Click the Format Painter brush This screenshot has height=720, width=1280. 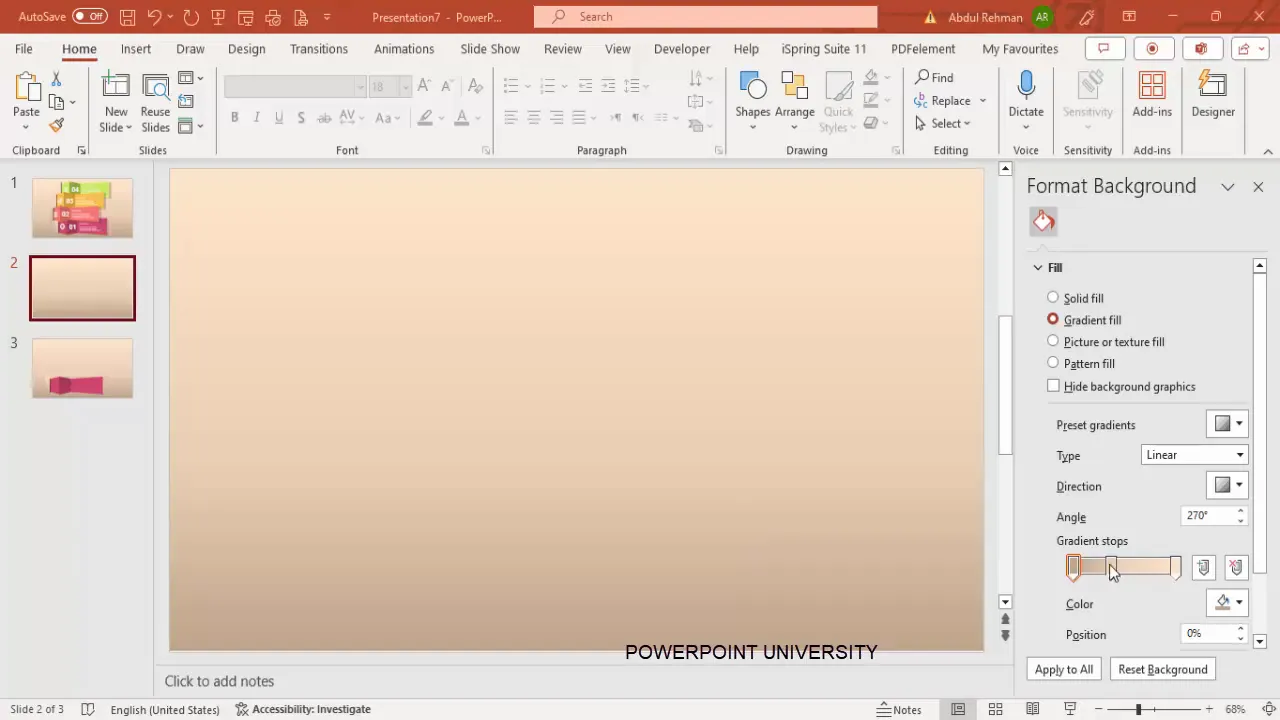[x=56, y=125]
